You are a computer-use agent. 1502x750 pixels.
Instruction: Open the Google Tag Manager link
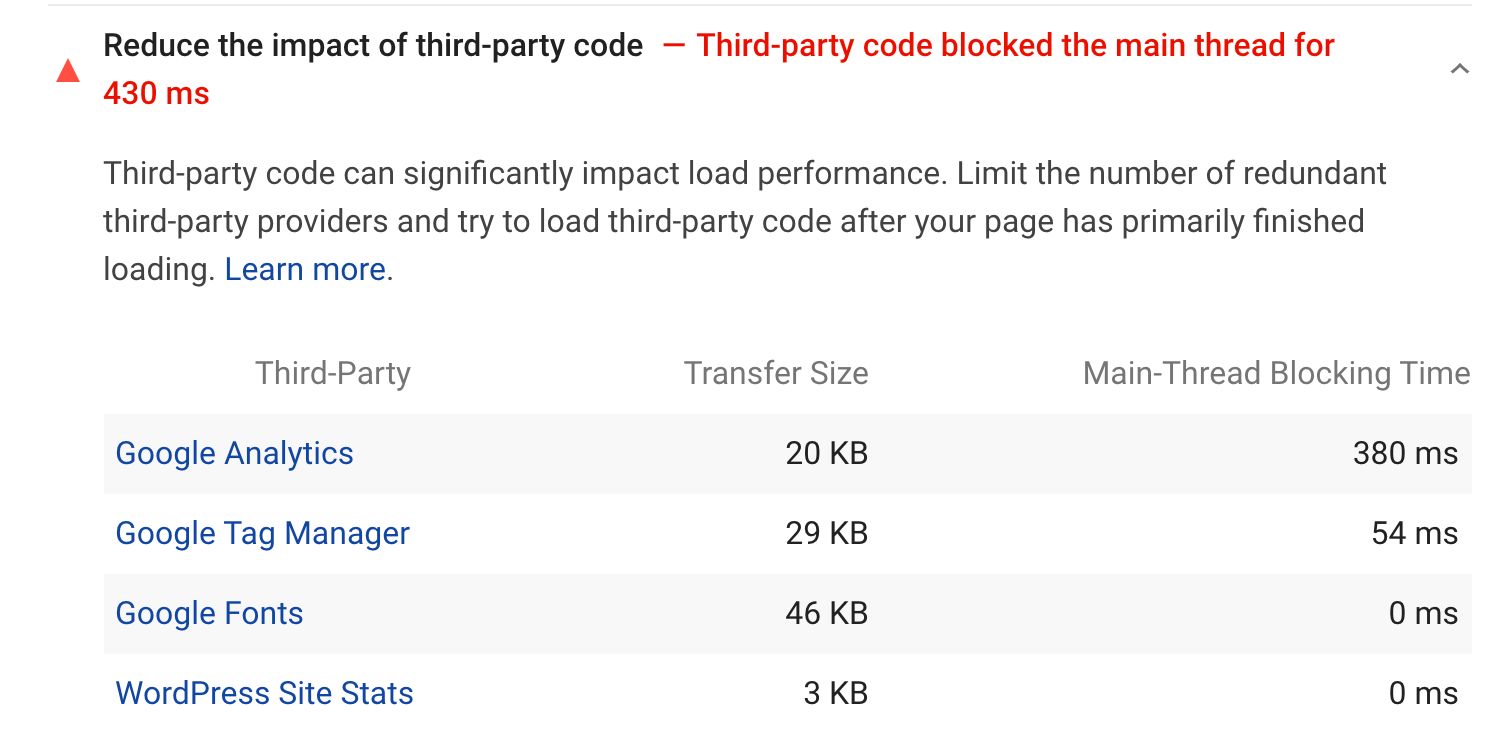(263, 533)
